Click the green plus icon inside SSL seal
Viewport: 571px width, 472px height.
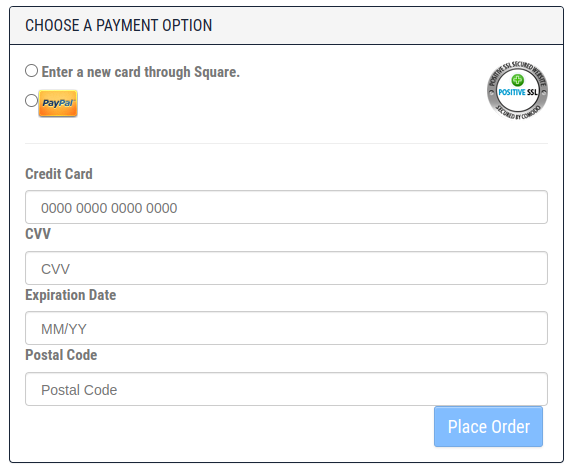[517, 80]
